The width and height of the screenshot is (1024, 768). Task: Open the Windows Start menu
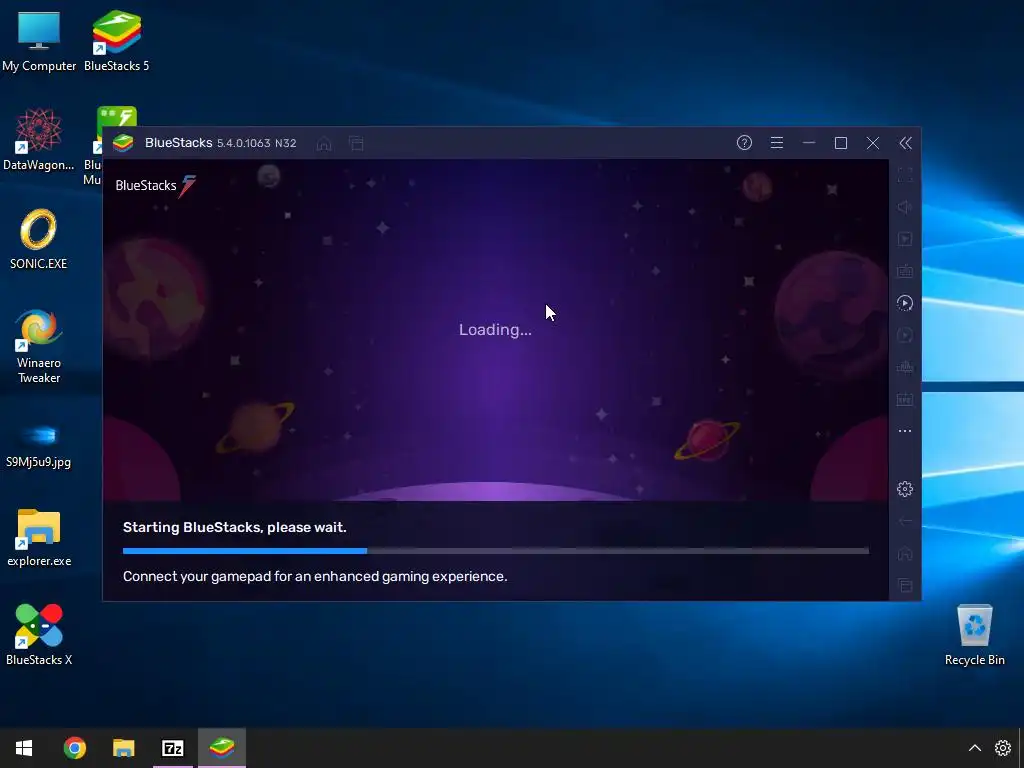pyautogui.click(x=24, y=748)
